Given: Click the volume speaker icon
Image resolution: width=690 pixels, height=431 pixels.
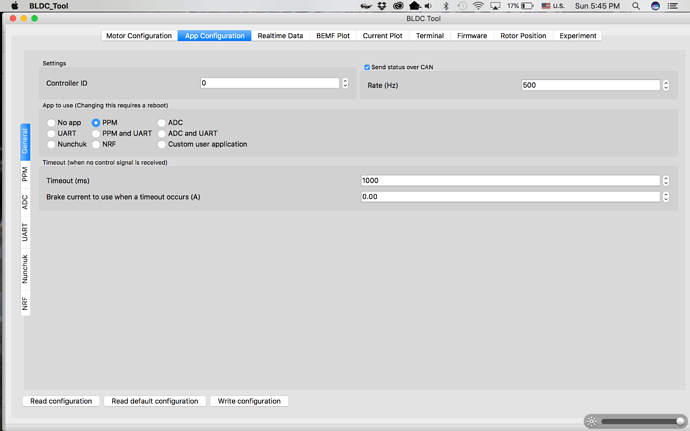Looking at the screenshot, I should click(428, 6).
